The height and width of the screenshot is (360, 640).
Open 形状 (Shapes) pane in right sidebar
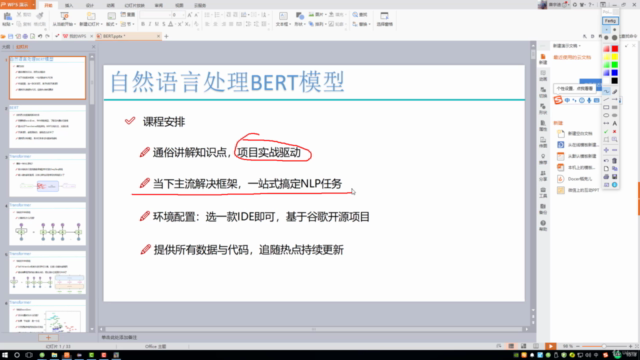(543, 109)
